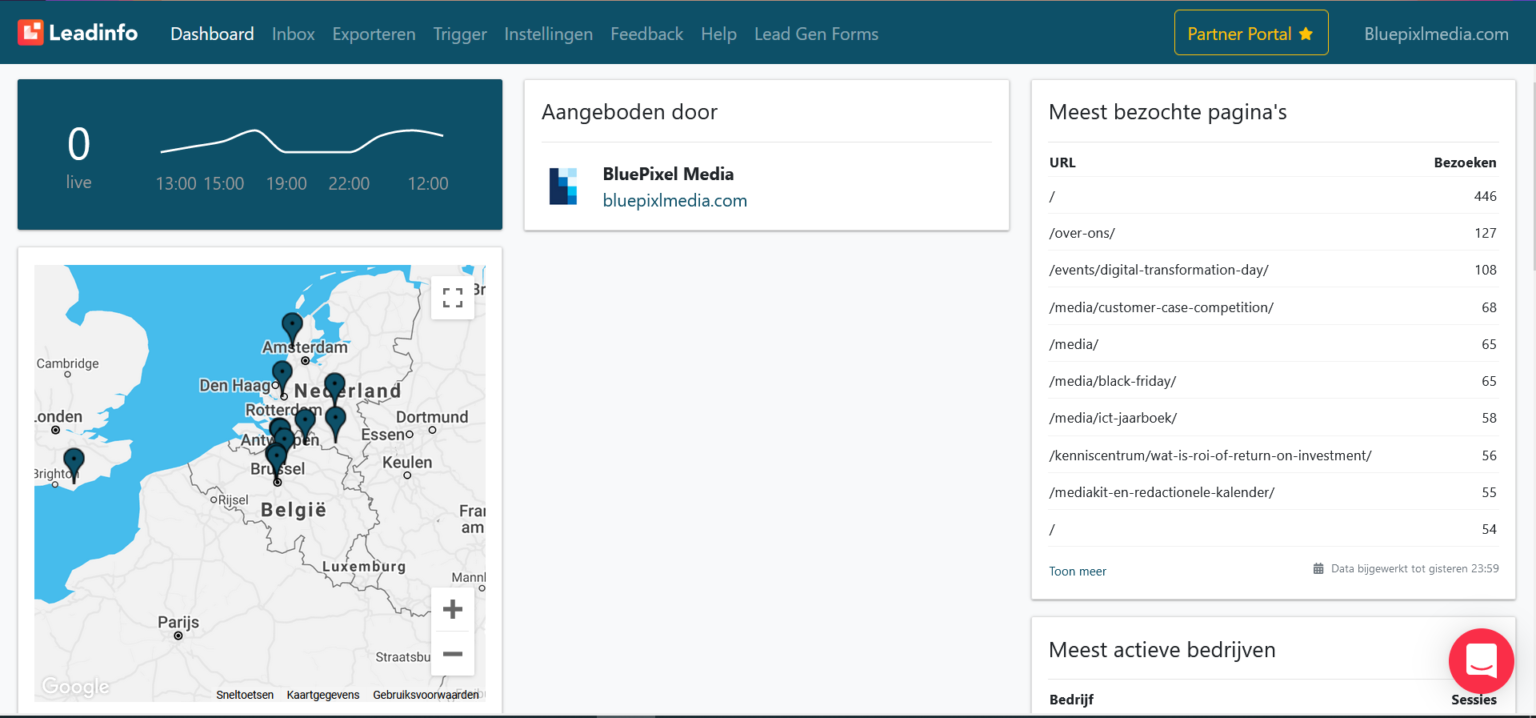
Task: Open Gebruiksvoorwaarden map link
Action: [426, 695]
